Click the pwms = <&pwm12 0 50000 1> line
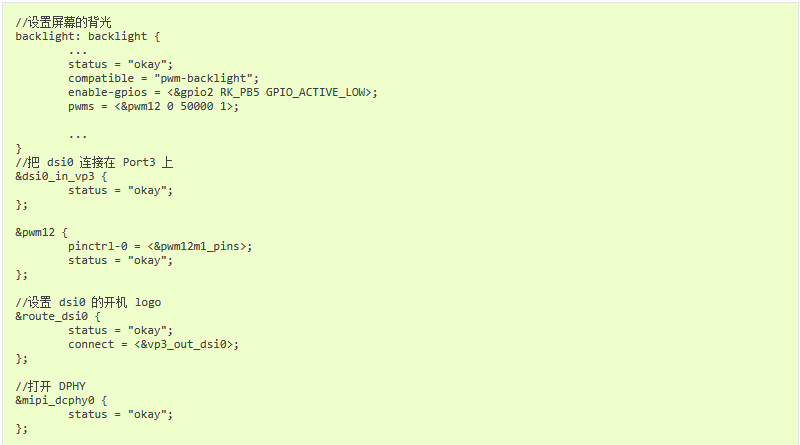 pyautogui.click(x=153, y=107)
